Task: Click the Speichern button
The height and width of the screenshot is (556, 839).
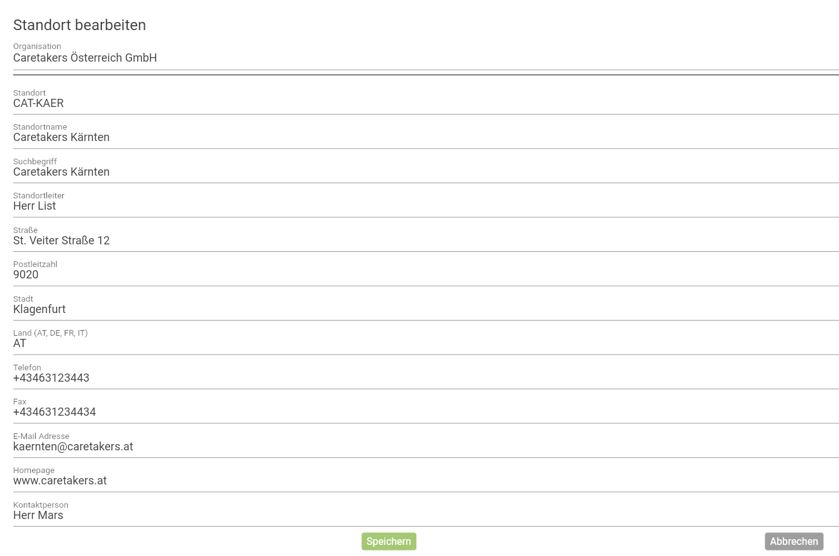Action: (x=388, y=541)
